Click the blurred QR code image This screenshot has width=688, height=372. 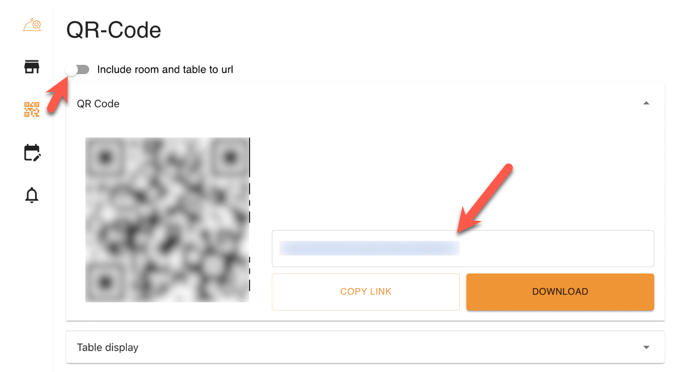coord(167,220)
